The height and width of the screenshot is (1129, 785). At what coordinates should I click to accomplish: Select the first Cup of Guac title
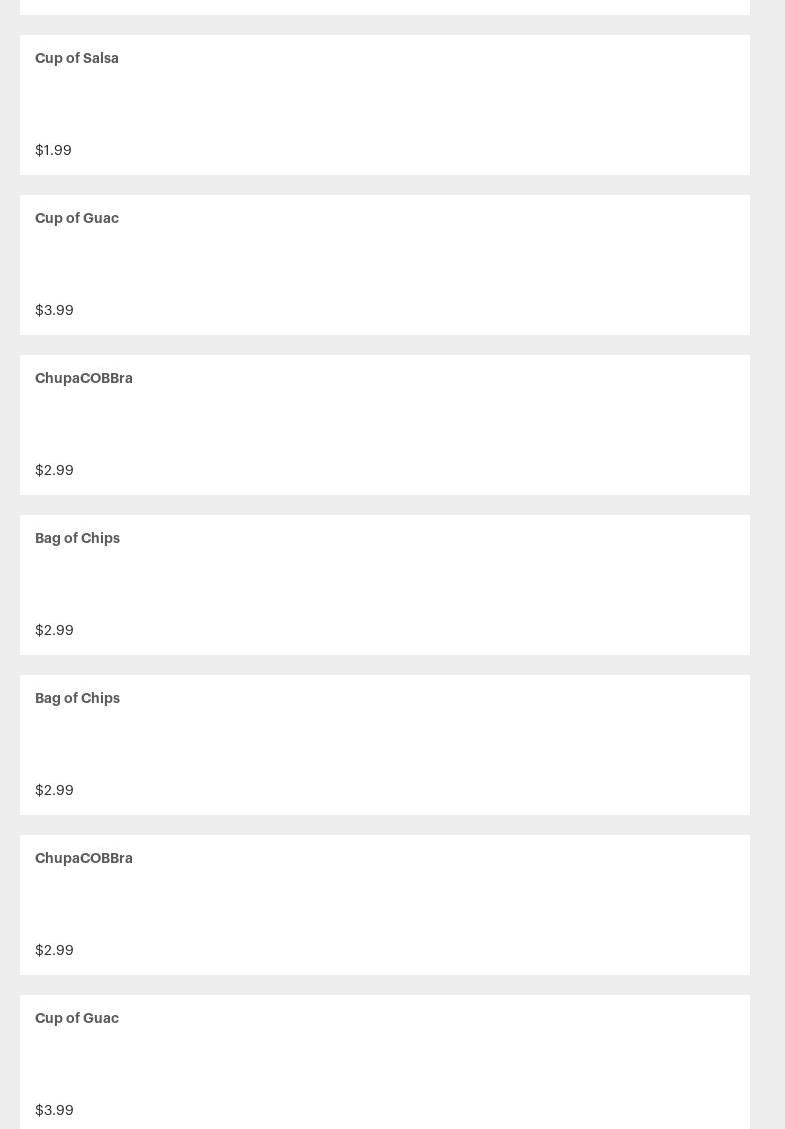pyautogui.click(x=77, y=218)
